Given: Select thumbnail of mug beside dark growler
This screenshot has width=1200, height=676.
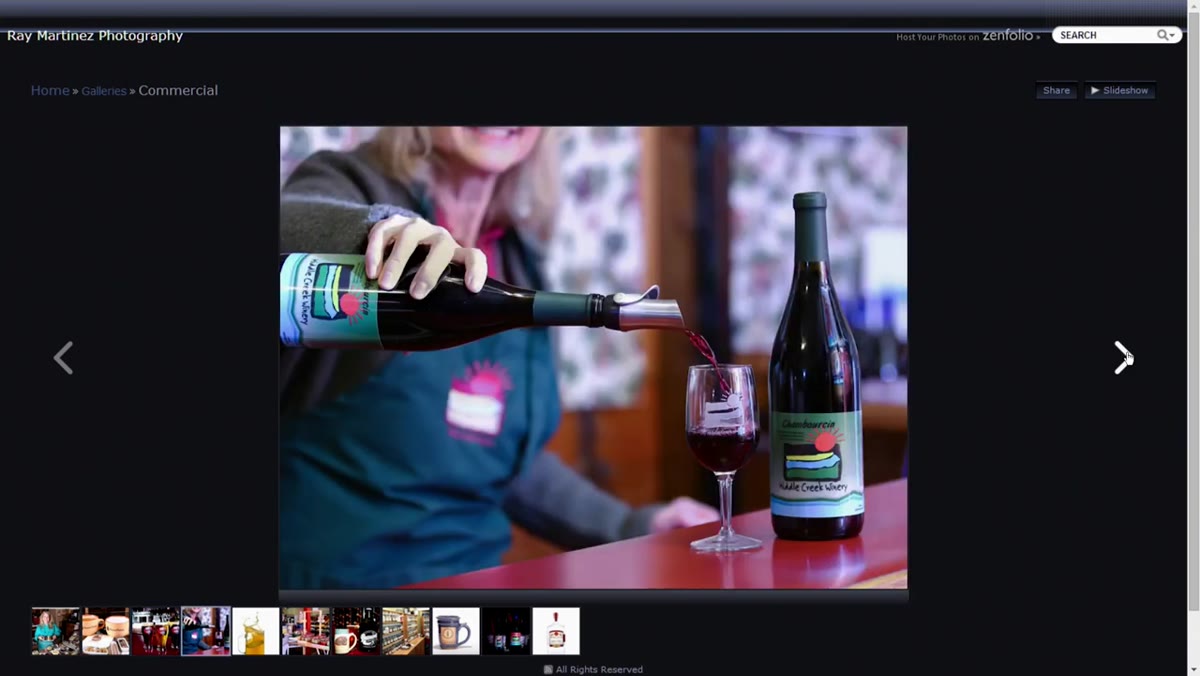Looking at the screenshot, I should pyautogui.click(x=356, y=631).
